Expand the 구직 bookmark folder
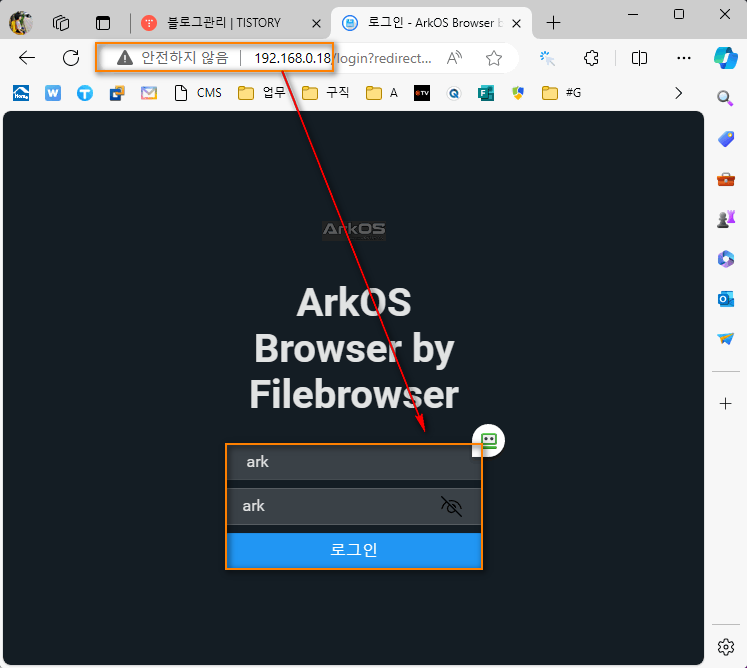The width and height of the screenshot is (747, 668). [325, 93]
